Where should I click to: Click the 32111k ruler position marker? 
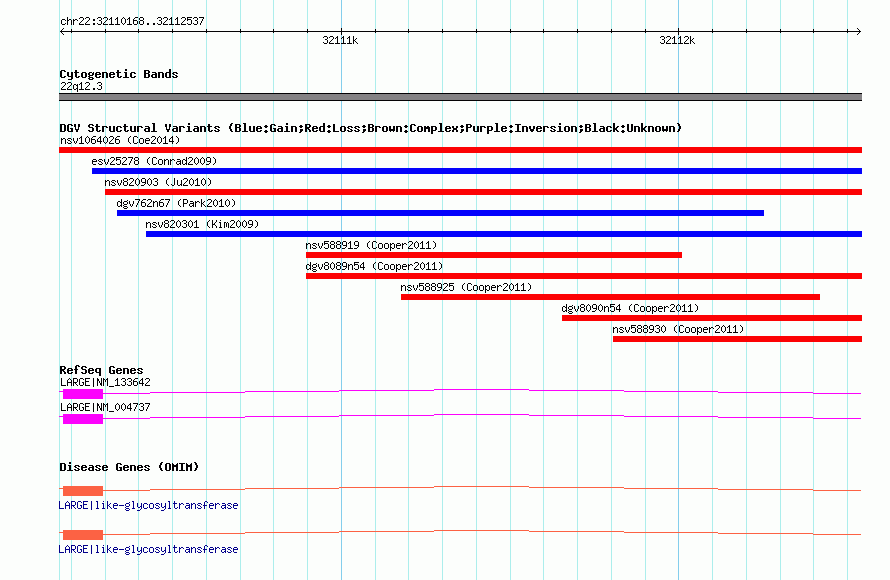[x=340, y=40]
